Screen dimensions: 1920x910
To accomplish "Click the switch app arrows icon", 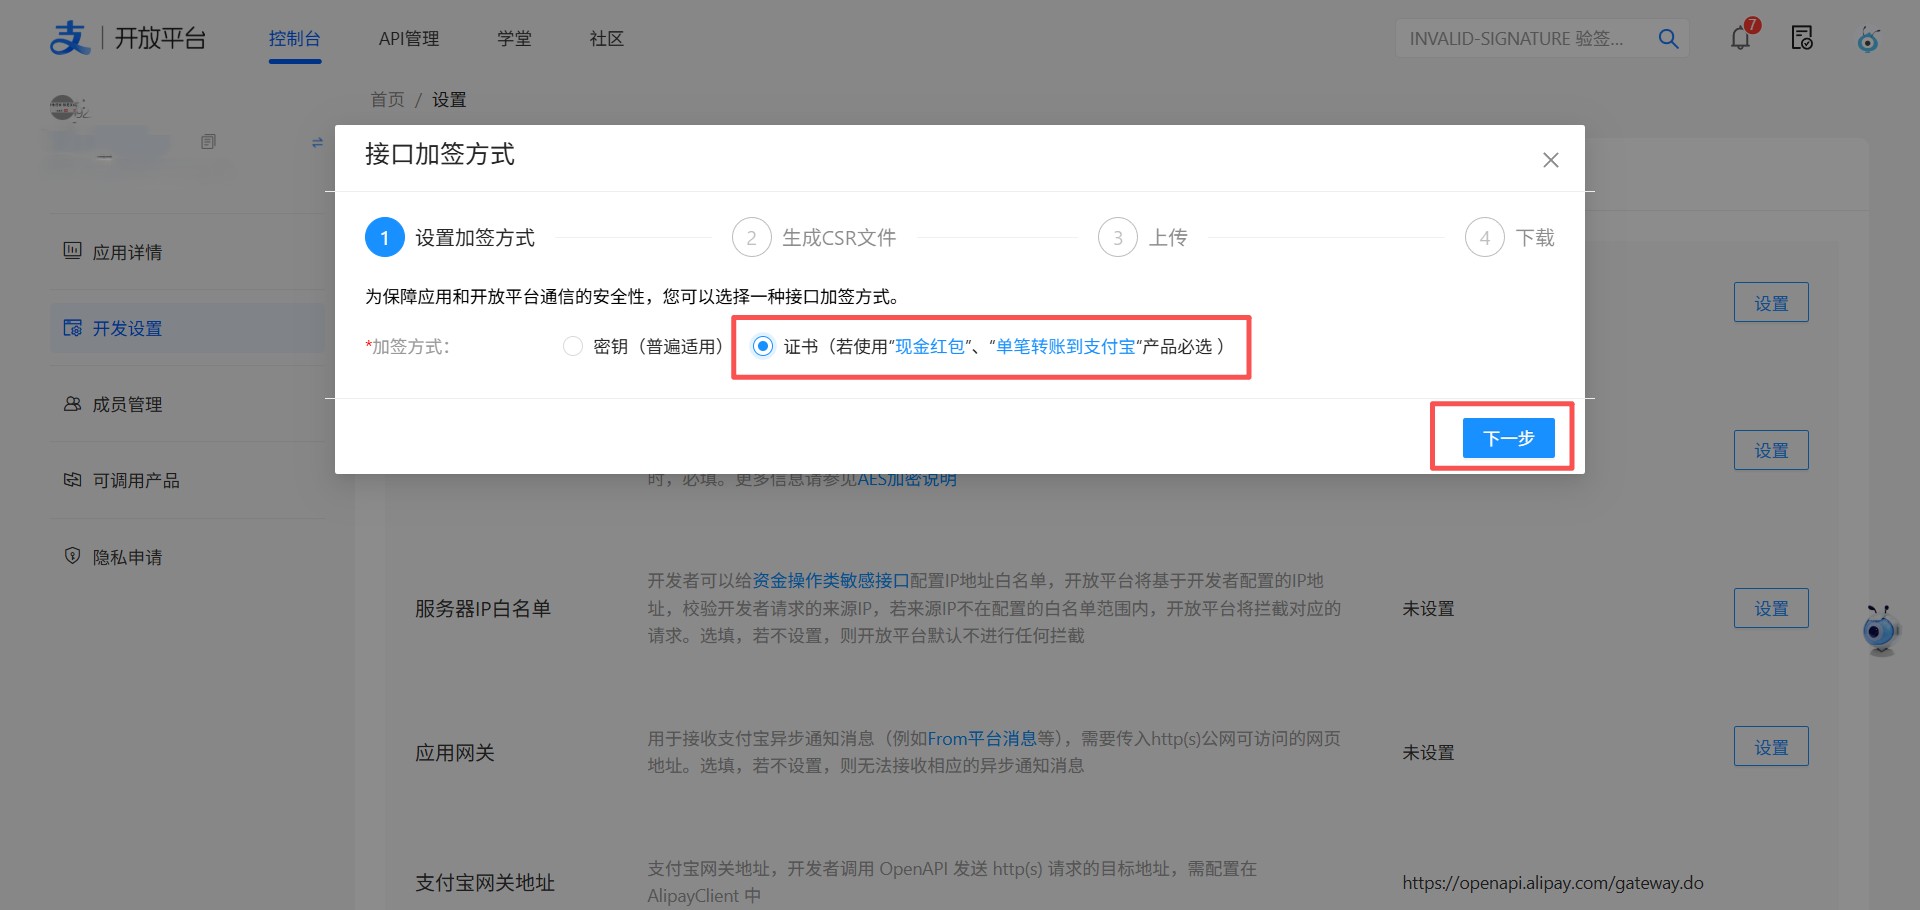I will (x=317, y=142).
